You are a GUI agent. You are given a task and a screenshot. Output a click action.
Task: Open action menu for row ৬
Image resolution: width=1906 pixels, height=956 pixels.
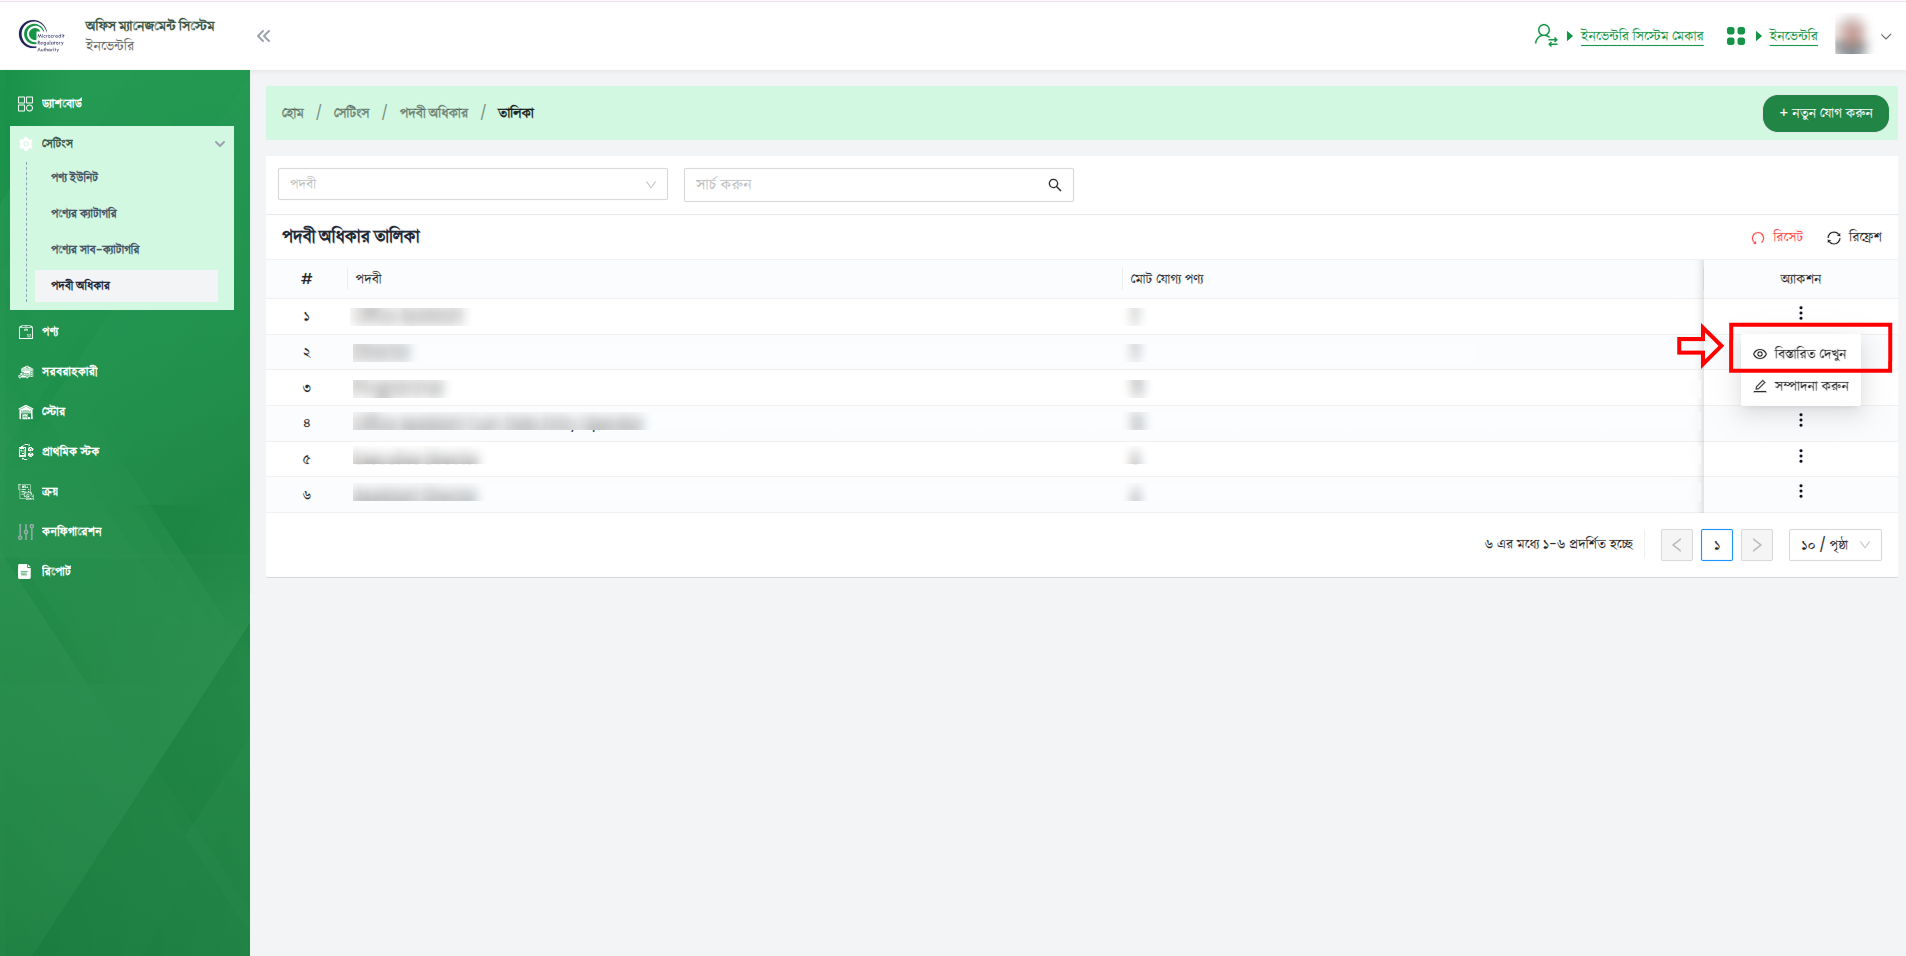(1801, 491)
